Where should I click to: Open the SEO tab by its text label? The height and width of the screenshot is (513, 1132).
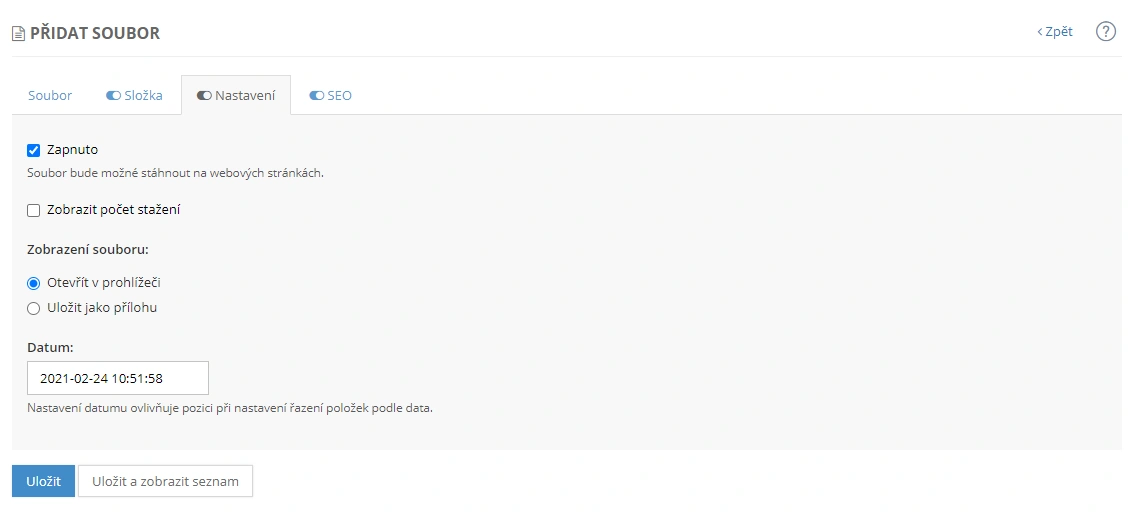tap(340, 96)
